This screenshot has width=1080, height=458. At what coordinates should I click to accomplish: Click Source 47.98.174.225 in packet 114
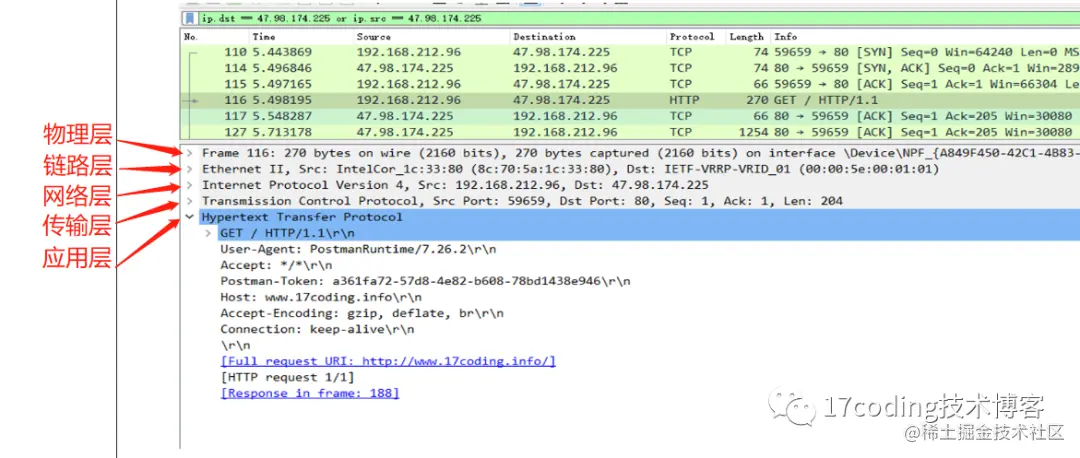click(405, 68)
